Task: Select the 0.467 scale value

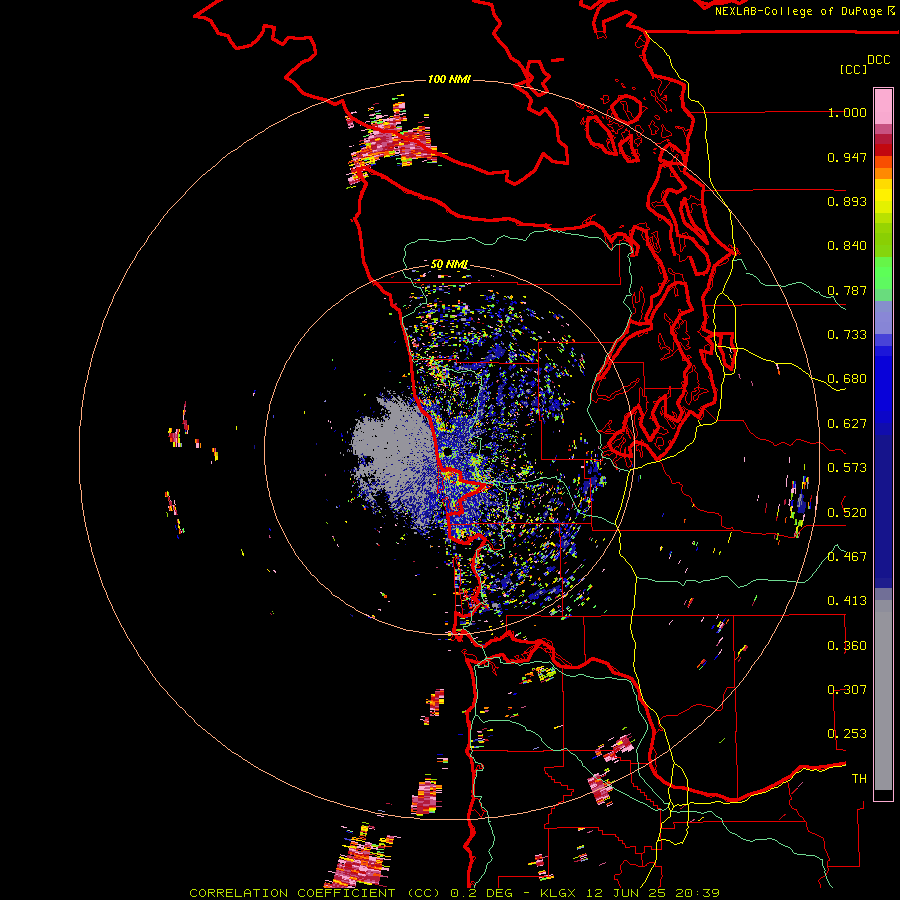Action: [847, 556]
